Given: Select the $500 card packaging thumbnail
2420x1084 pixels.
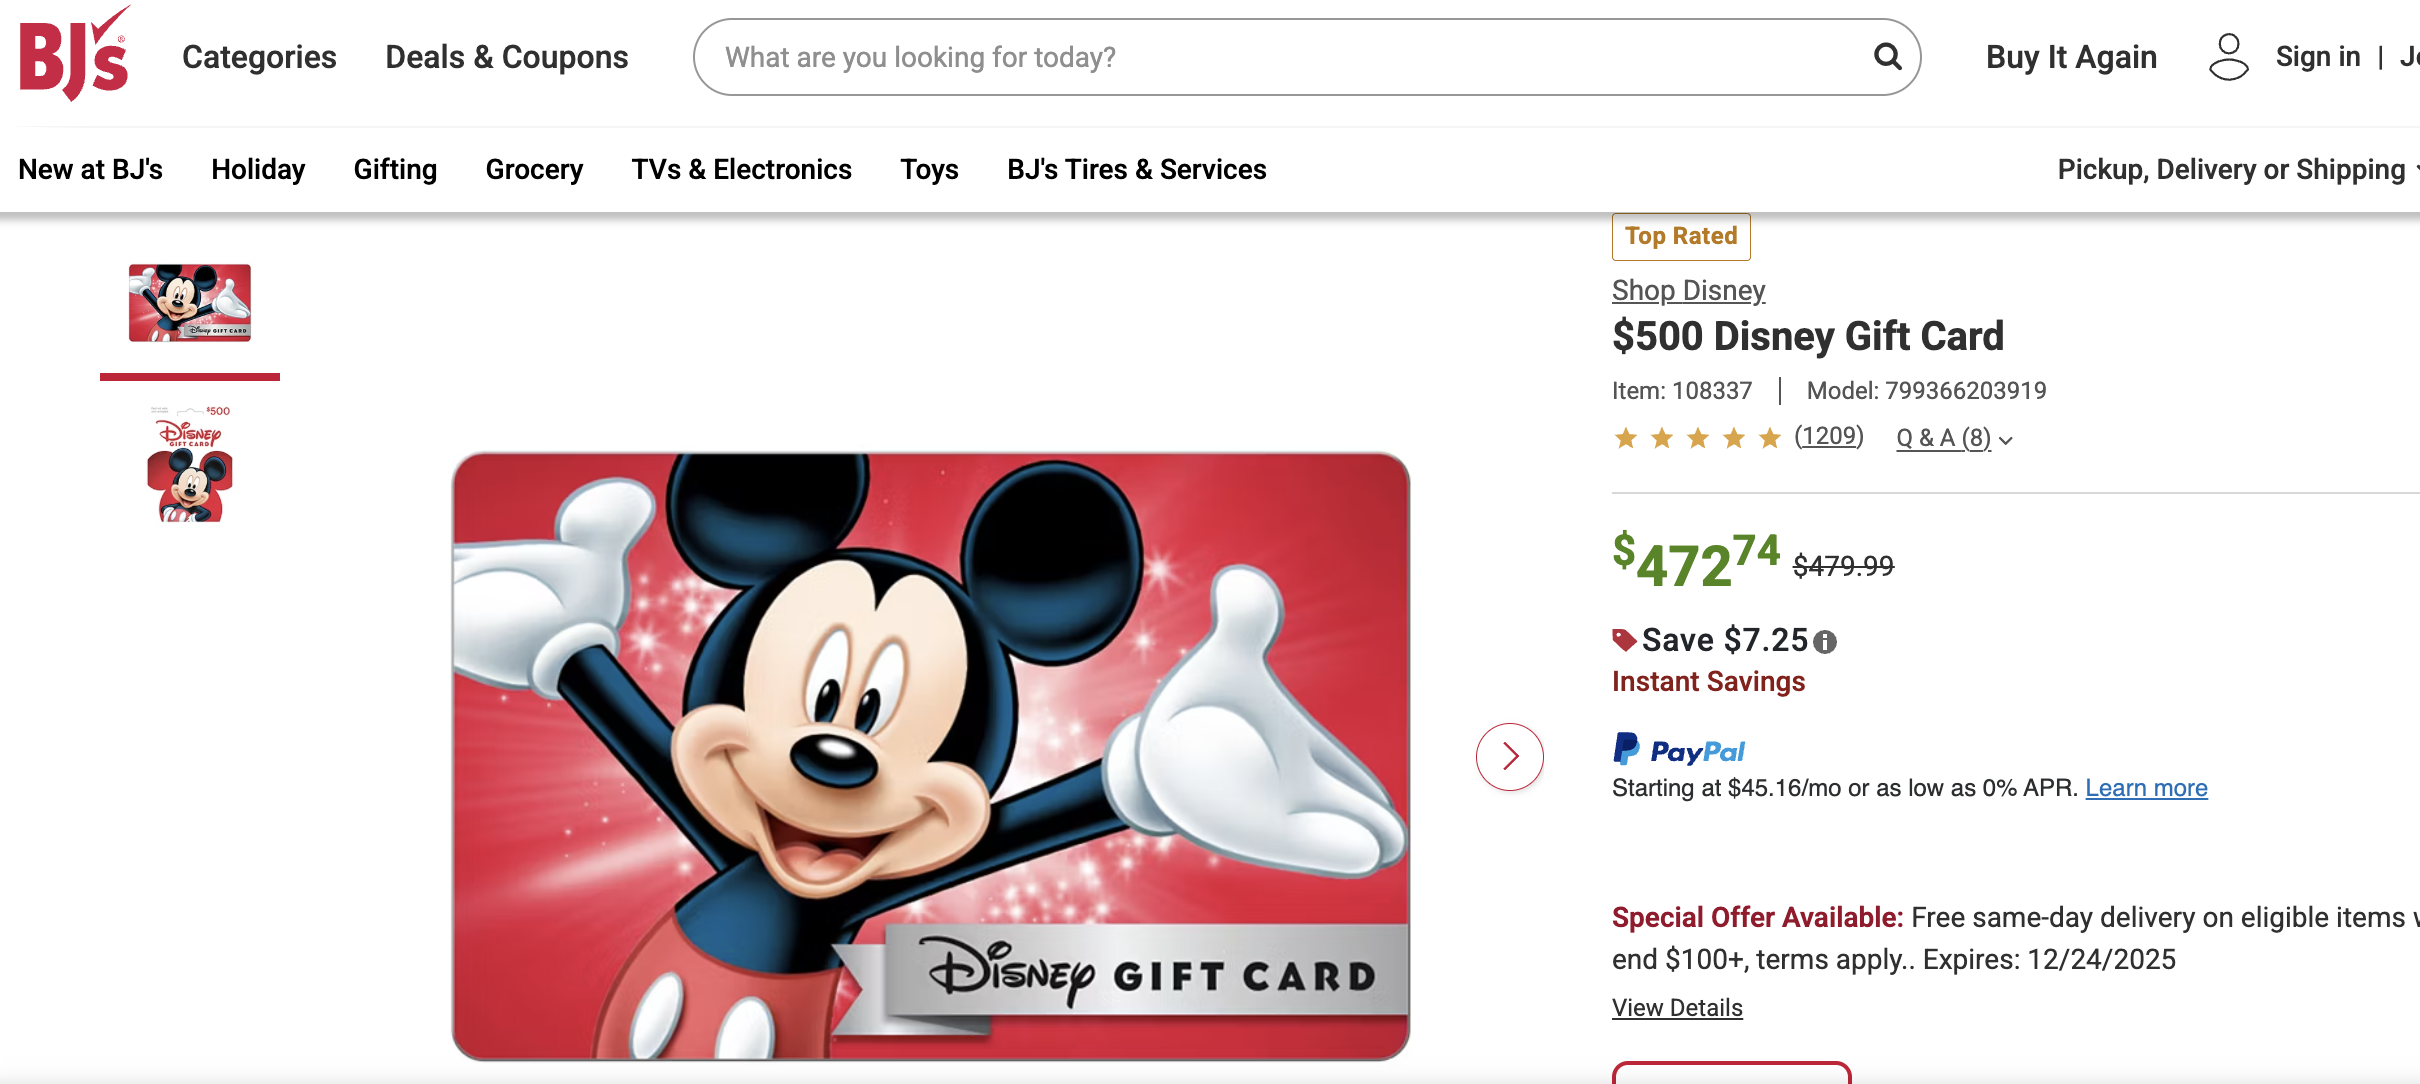Looking at the screenshot, I should click(x=188, y=460).
